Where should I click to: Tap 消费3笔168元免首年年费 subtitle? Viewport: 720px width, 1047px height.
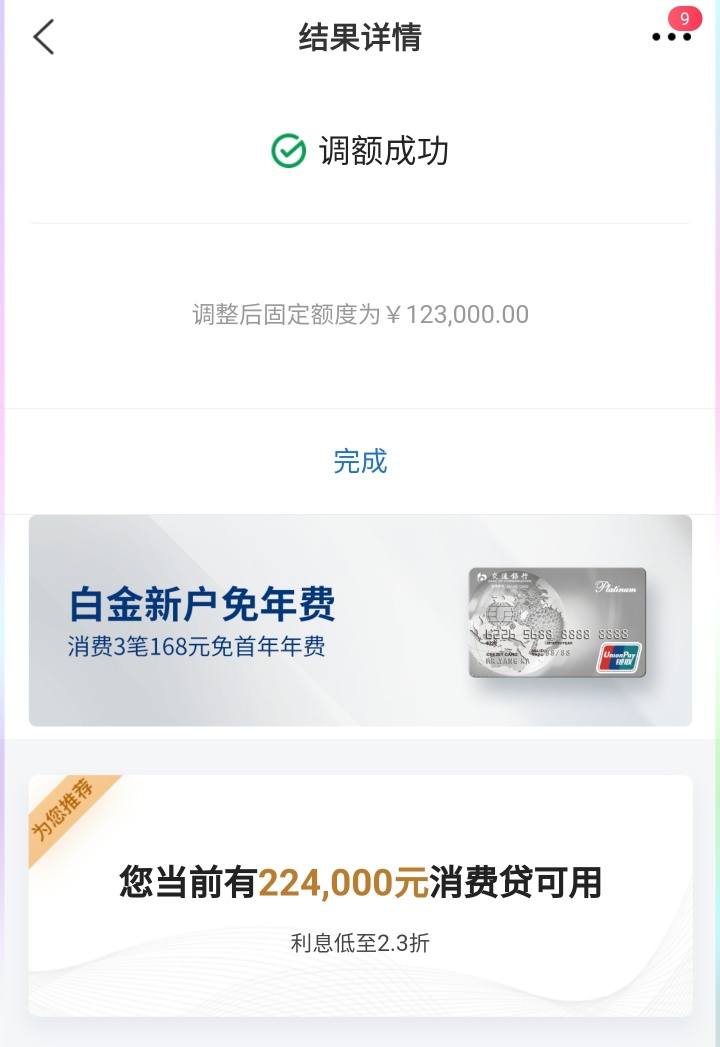[x=196, y=646]
